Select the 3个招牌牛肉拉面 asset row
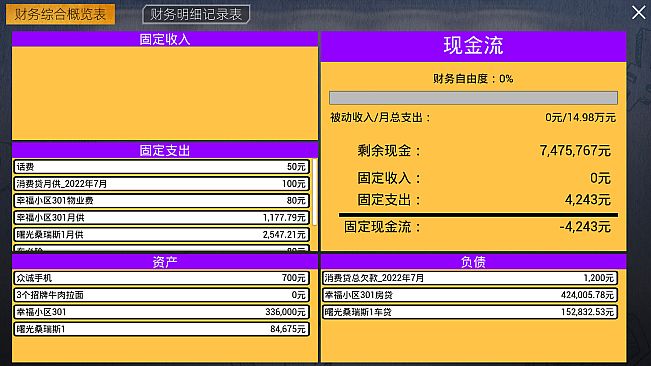The height and width of the screenshot is (366, 651). click(161, 295)
